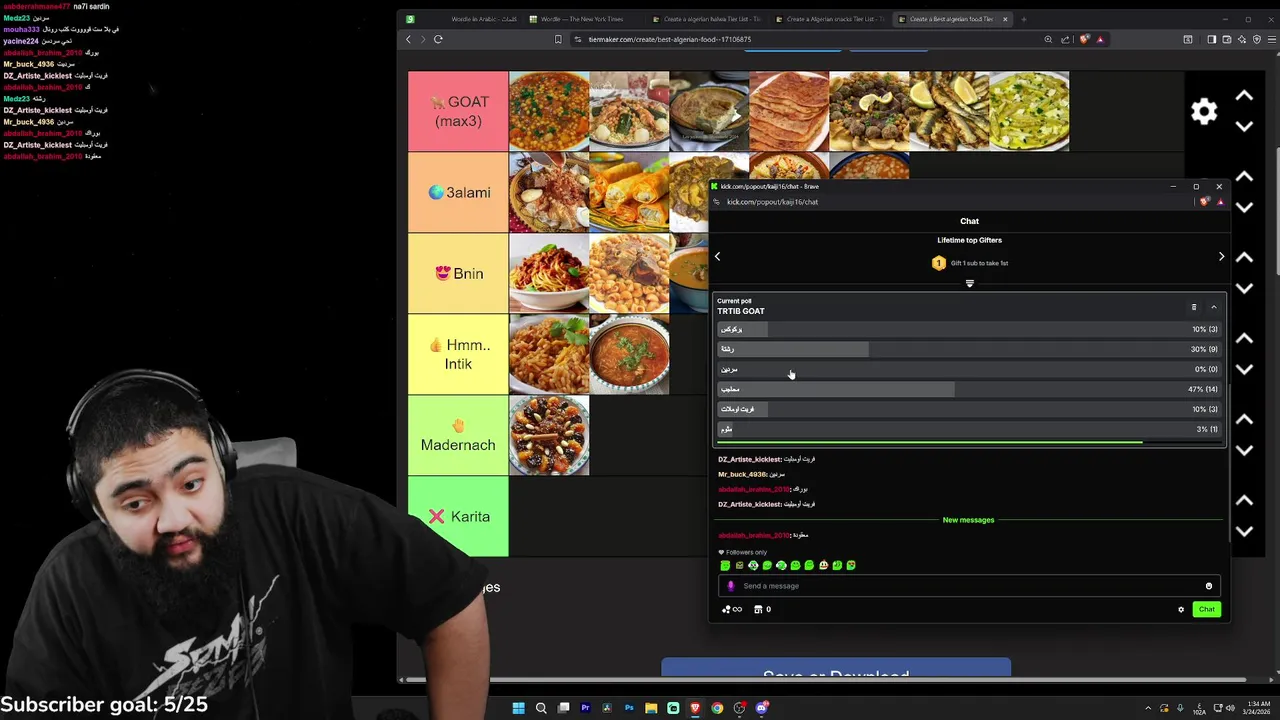Insert the first green quick emote
Image resolution: width=1280 pixels, height=720 pixels.
coord(725,565)
